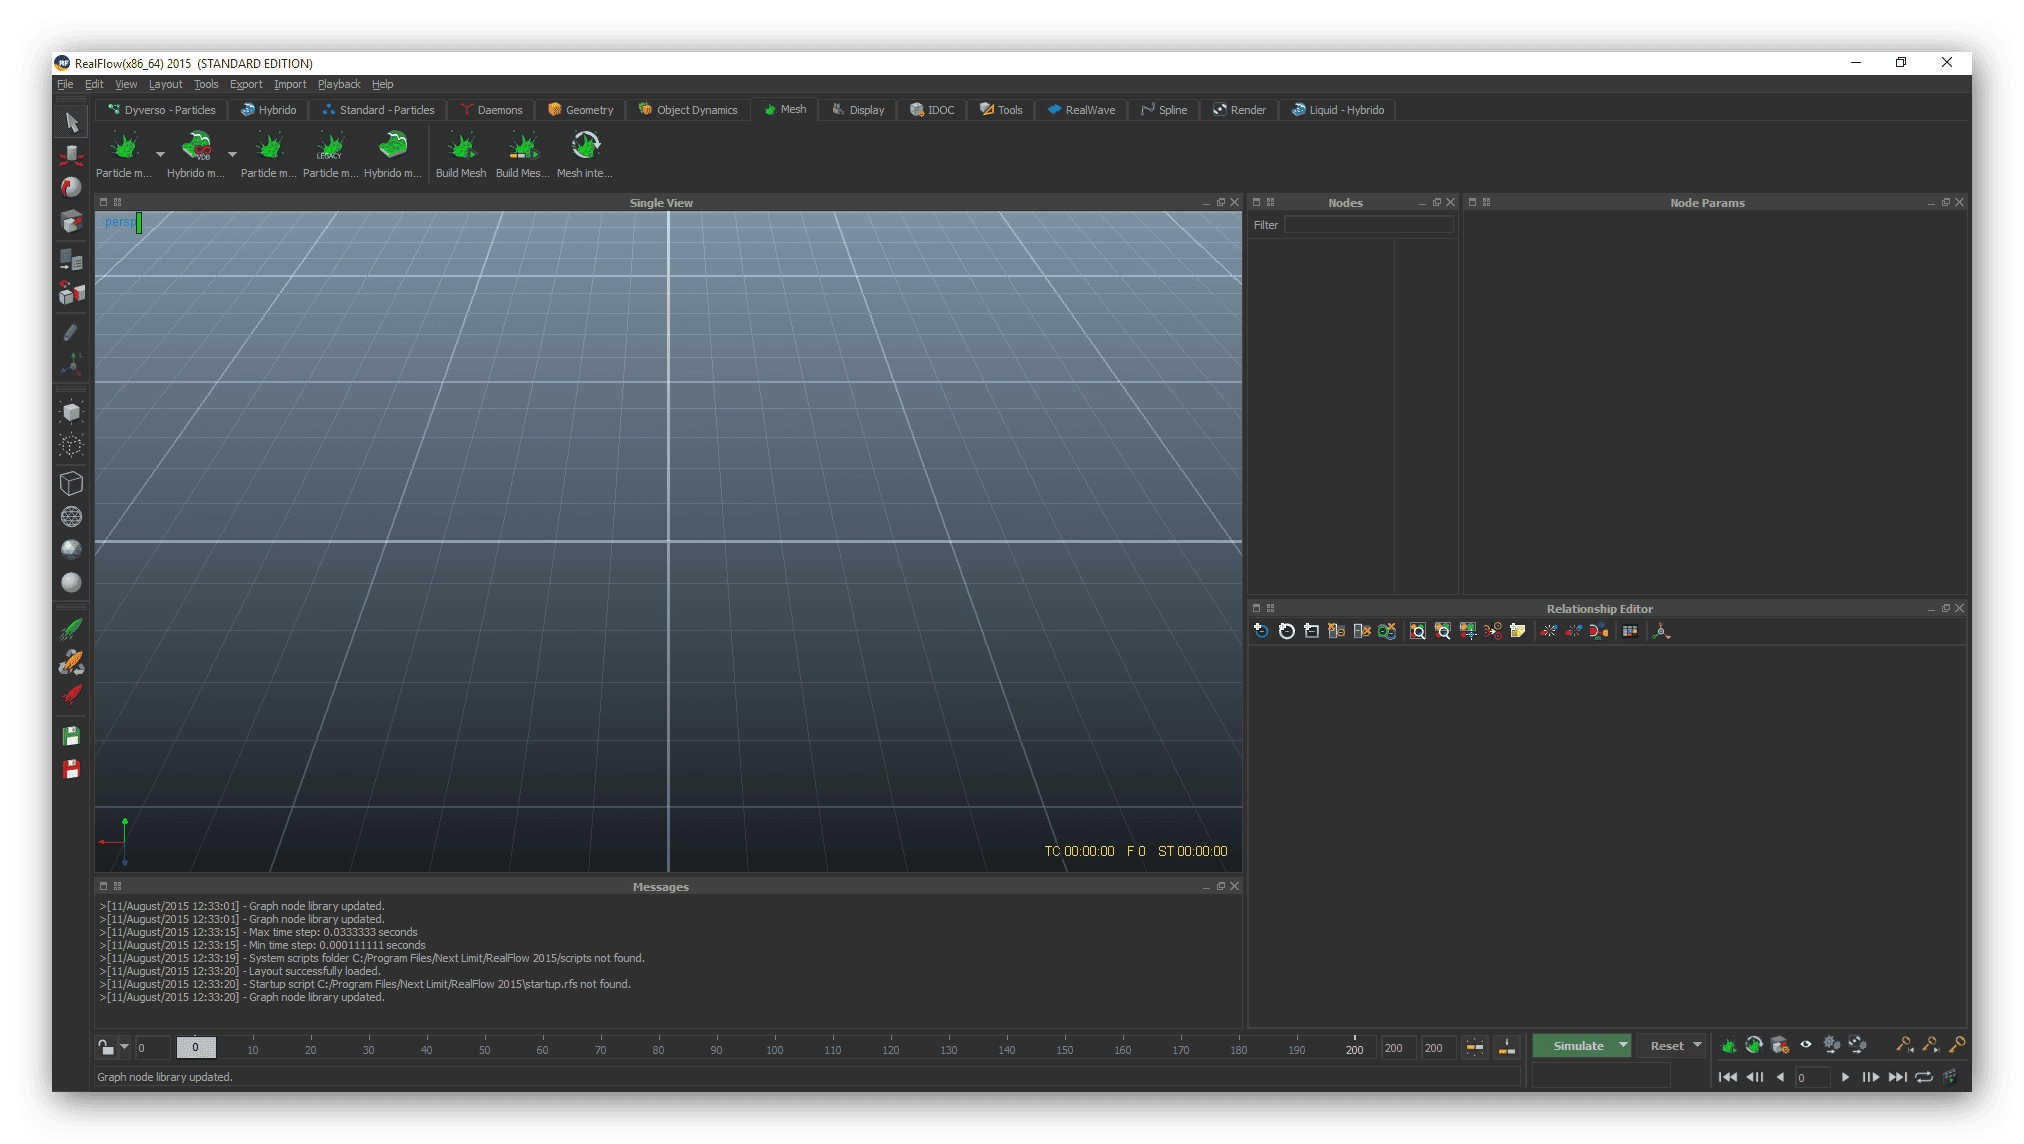Open Messages panel layout menu icon
Viewport: 2024px width, 1144px height.
click(x=117, y=886)
